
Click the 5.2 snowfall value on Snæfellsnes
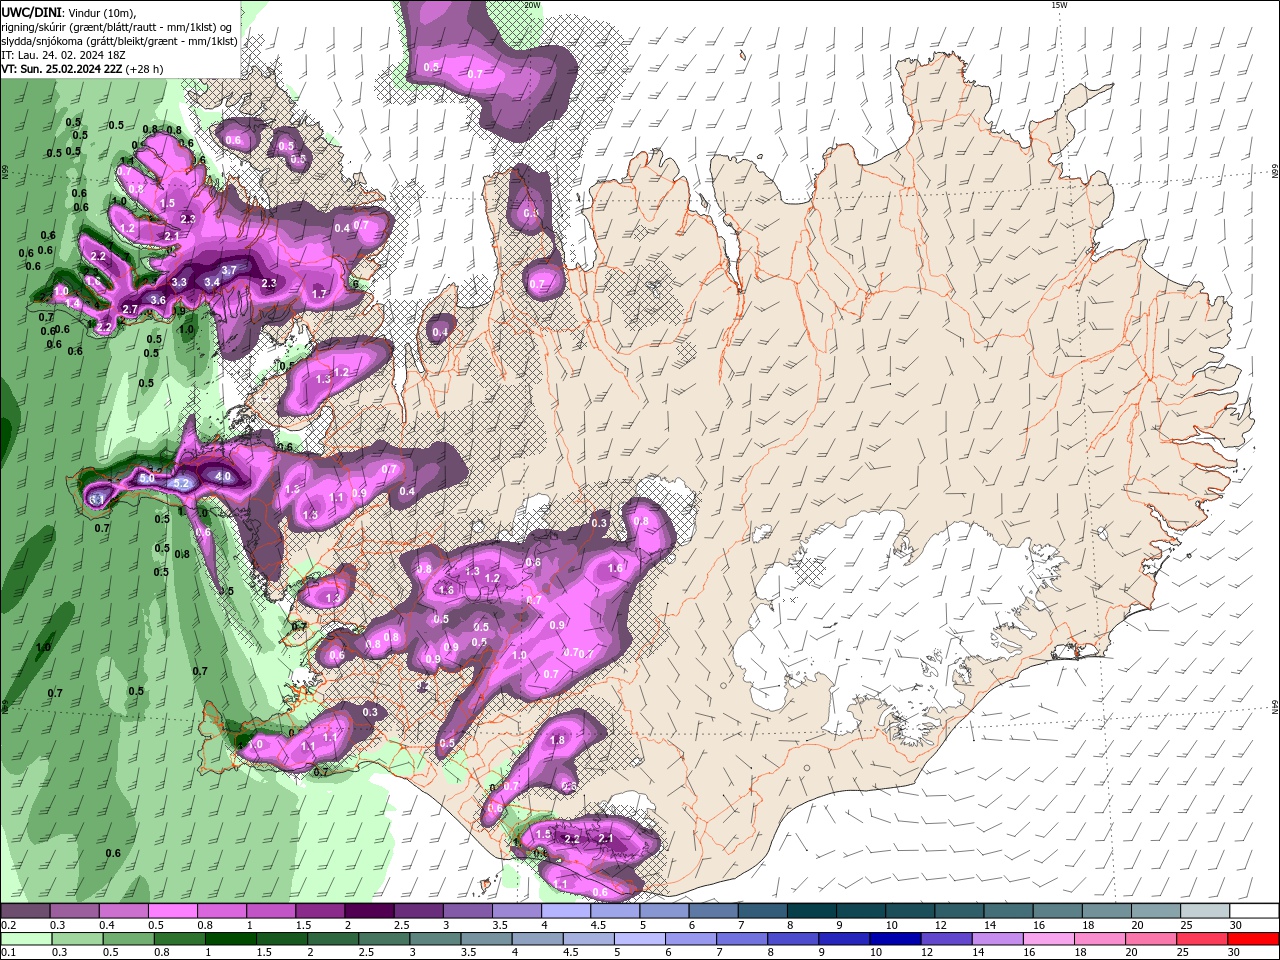pyautogui.click(x=182, y=484)
